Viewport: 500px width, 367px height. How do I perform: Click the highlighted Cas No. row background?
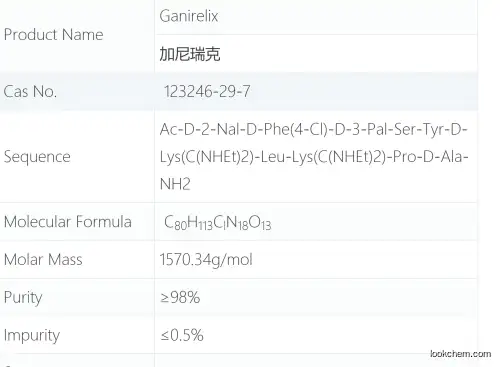239,91
